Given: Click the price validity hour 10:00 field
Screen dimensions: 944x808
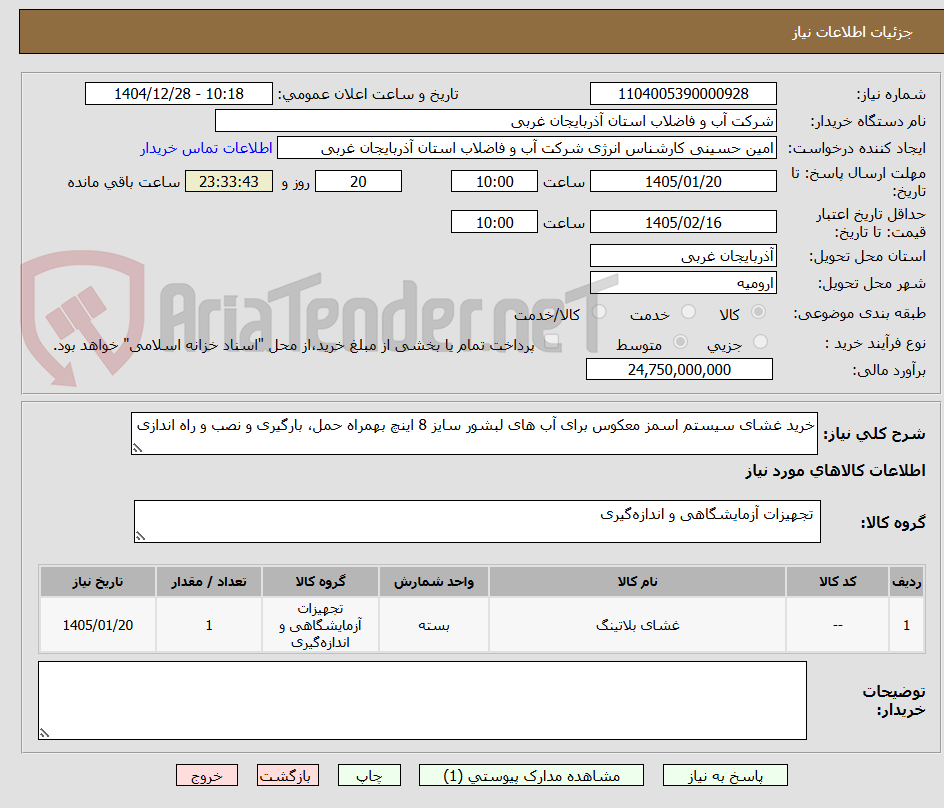Looking at the screenshot, I should click(x=494, y=222).
